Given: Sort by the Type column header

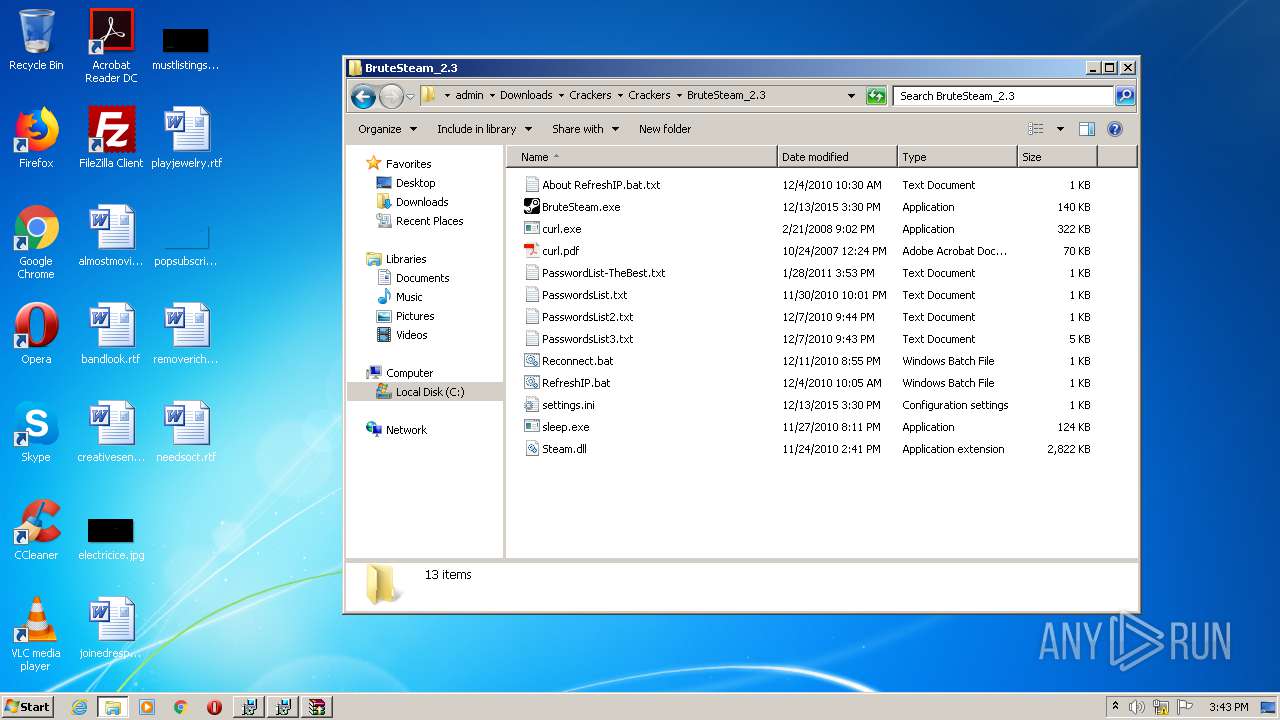Looking at the screenshot, I should pos(957,157).
